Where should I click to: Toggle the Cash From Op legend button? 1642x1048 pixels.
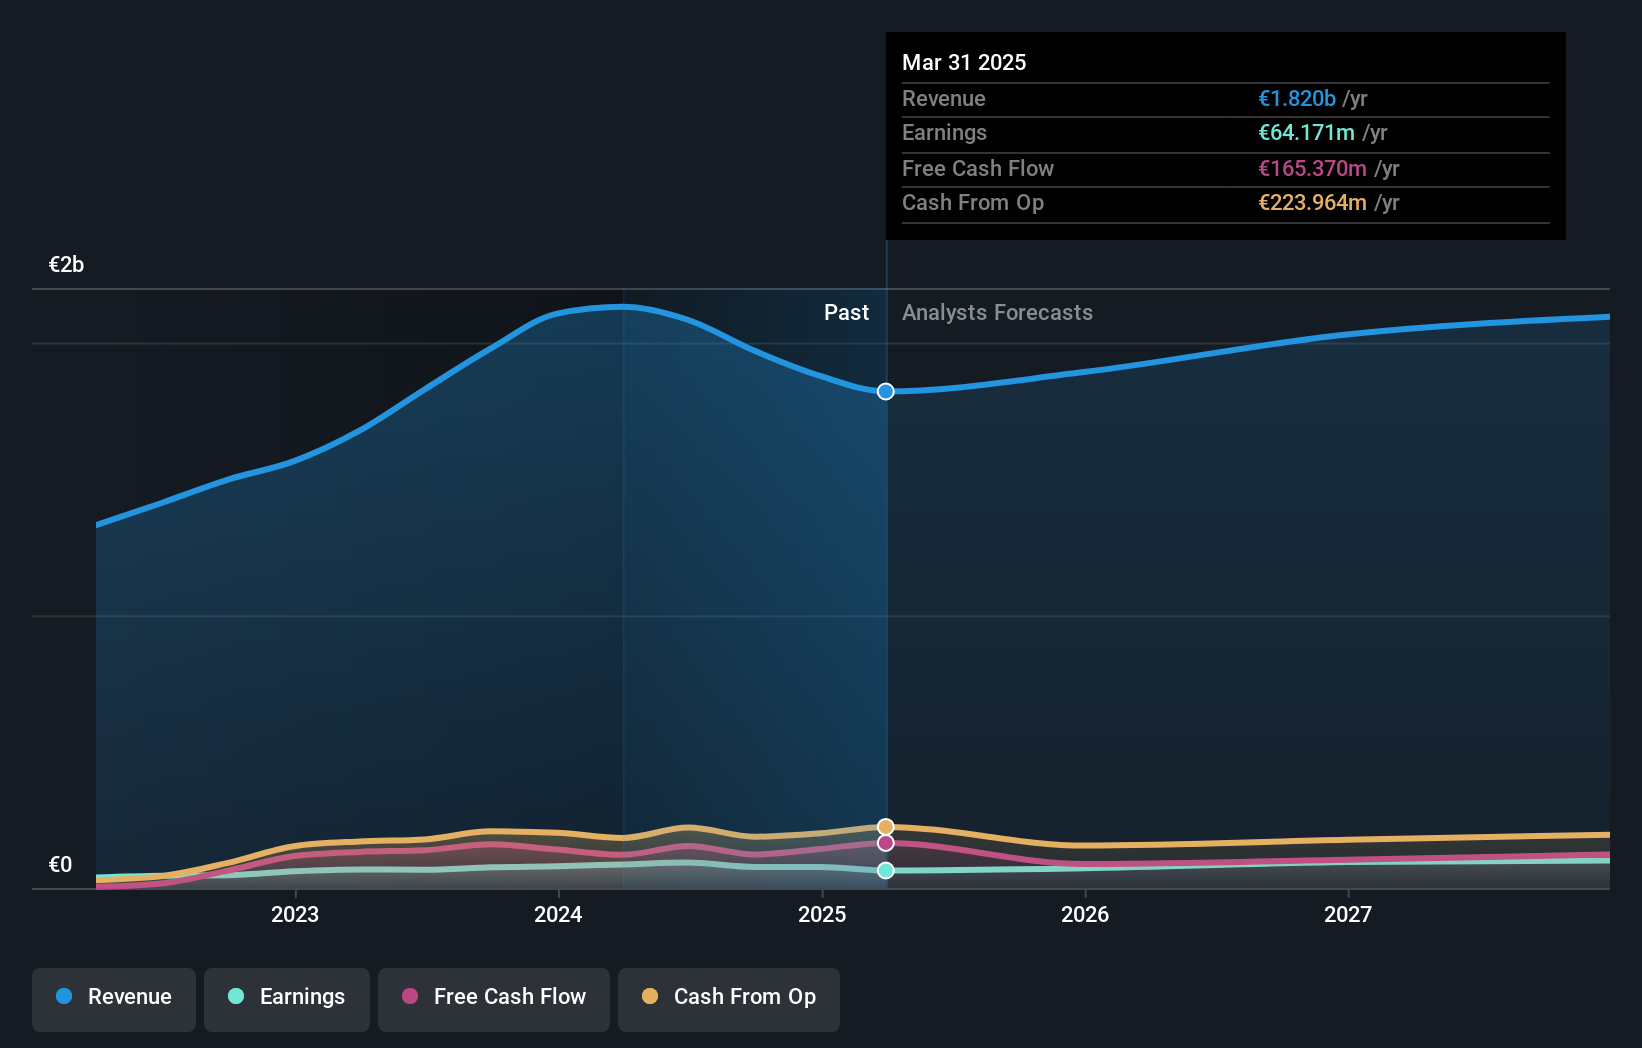[729, 999]
